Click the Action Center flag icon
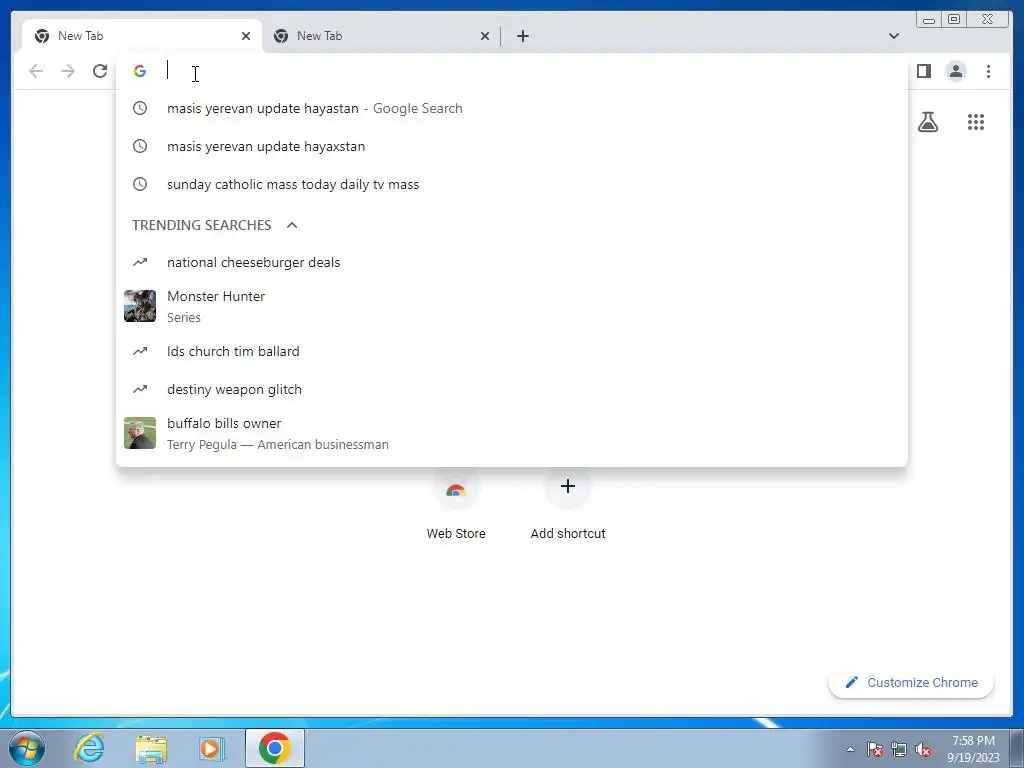Screen dimensions: 1024x768 tap(875, 750)
